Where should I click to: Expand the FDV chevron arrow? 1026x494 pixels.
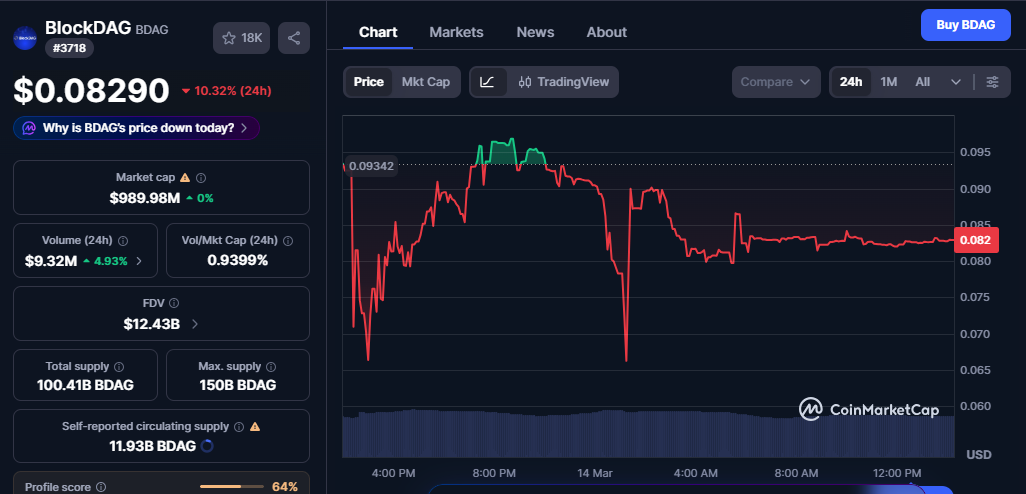coord(195,324)
